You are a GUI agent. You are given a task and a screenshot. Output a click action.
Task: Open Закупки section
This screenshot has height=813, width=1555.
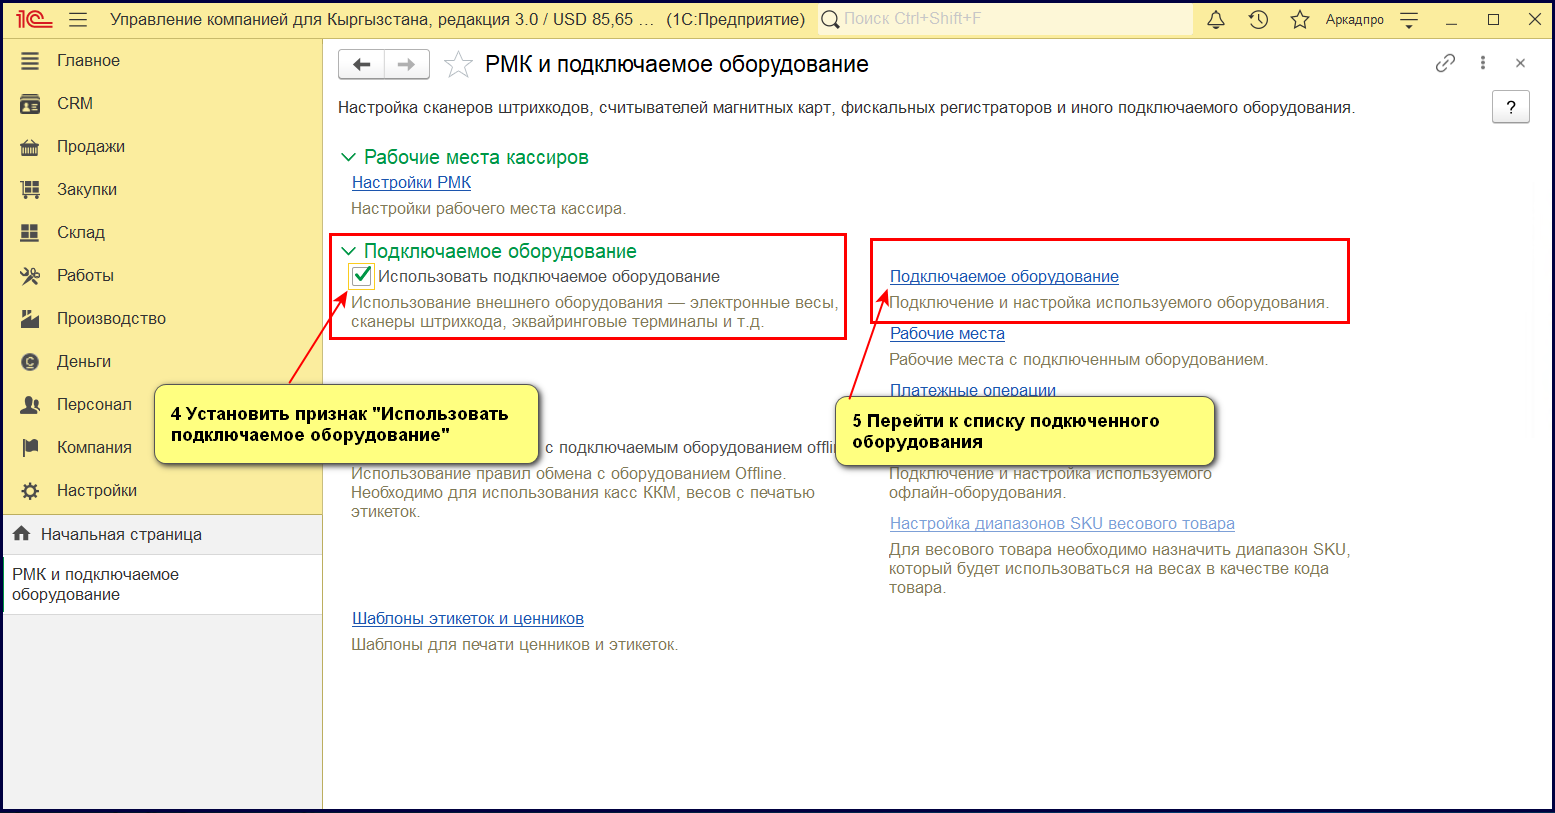pyautogui.click(x=87, y=189)
